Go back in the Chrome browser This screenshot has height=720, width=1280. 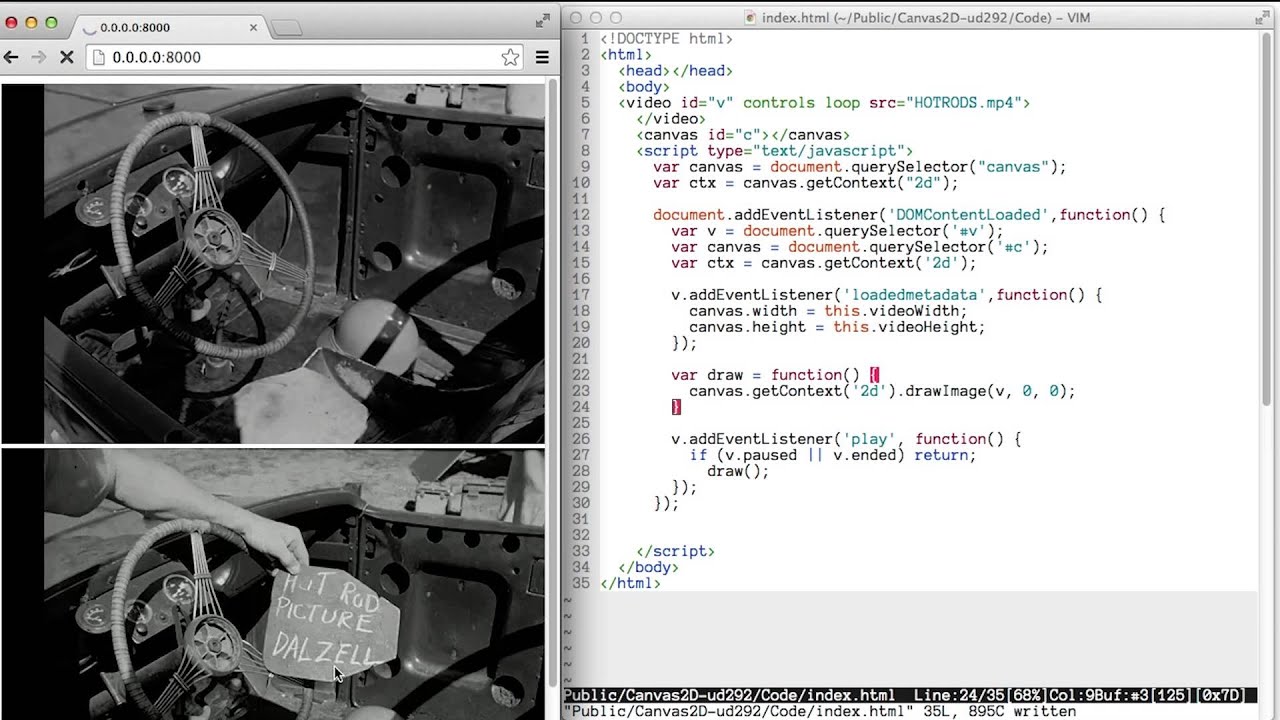(x=12, y=57)
